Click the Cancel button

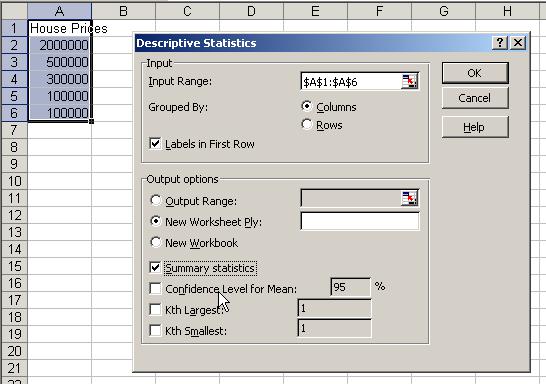pyautogui.click(x=475, y=98)
